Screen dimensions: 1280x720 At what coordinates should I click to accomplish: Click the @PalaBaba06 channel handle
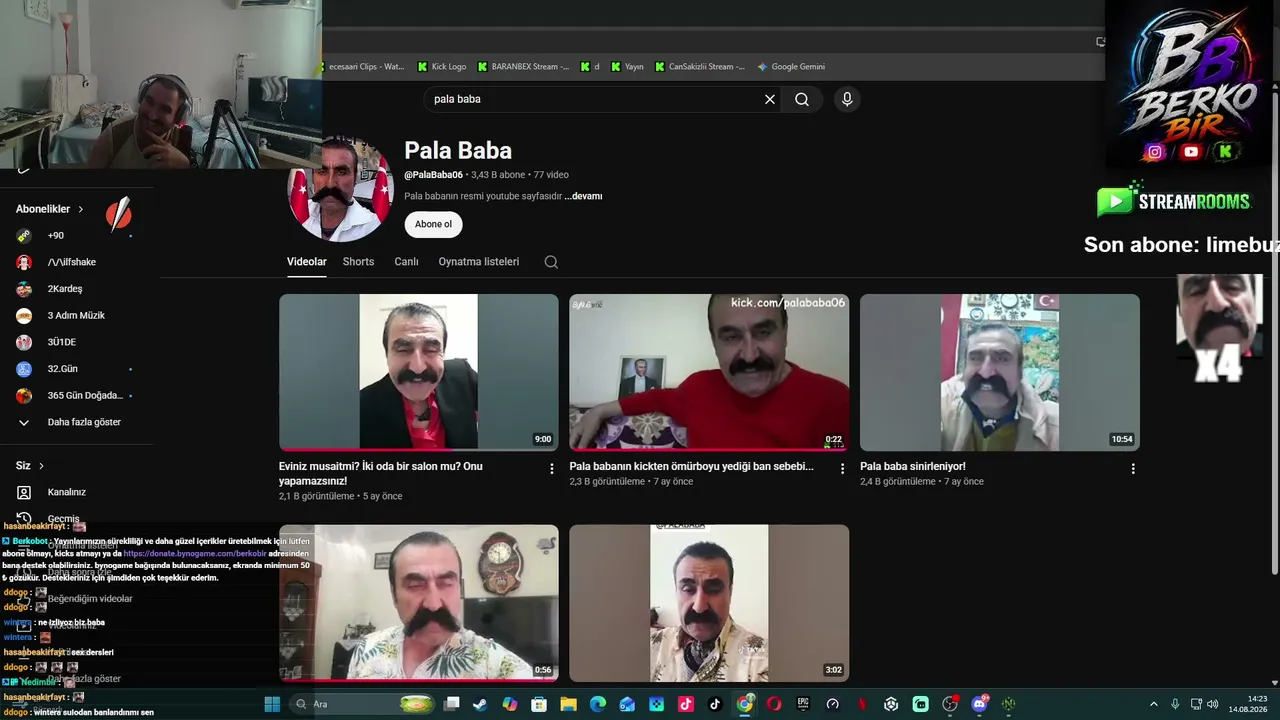click(433, 175)
